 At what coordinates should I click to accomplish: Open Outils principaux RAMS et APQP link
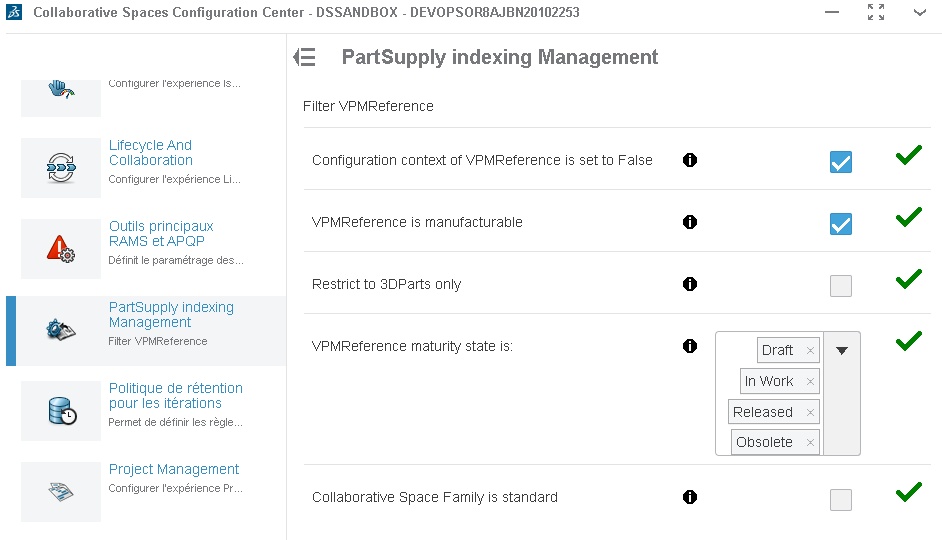click(x=161, y=234)
